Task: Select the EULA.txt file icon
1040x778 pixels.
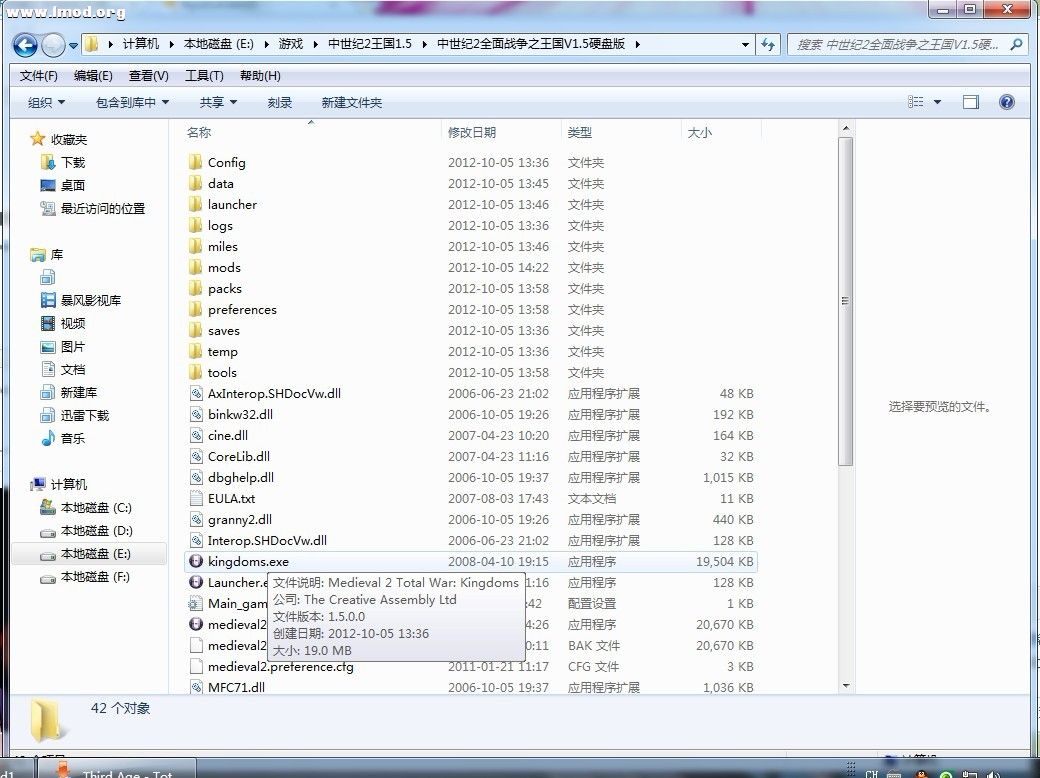Action: point(196,499)
